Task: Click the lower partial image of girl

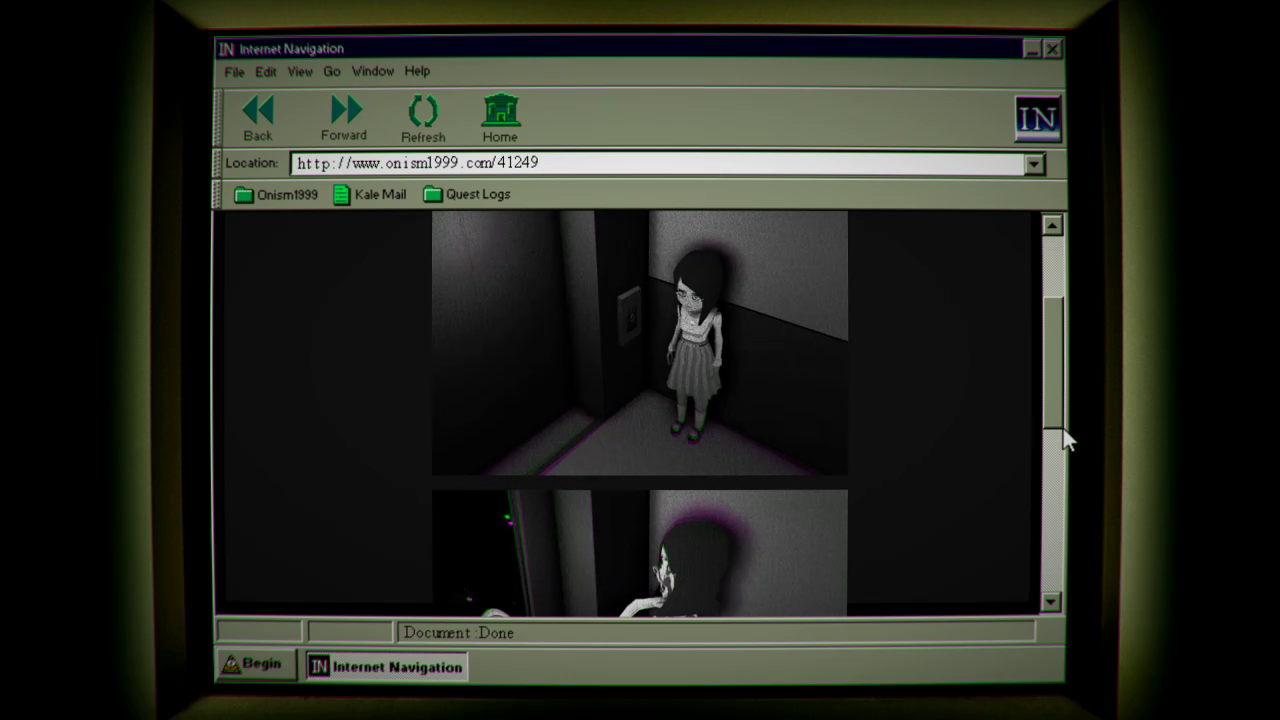Action: pos(640,553)
